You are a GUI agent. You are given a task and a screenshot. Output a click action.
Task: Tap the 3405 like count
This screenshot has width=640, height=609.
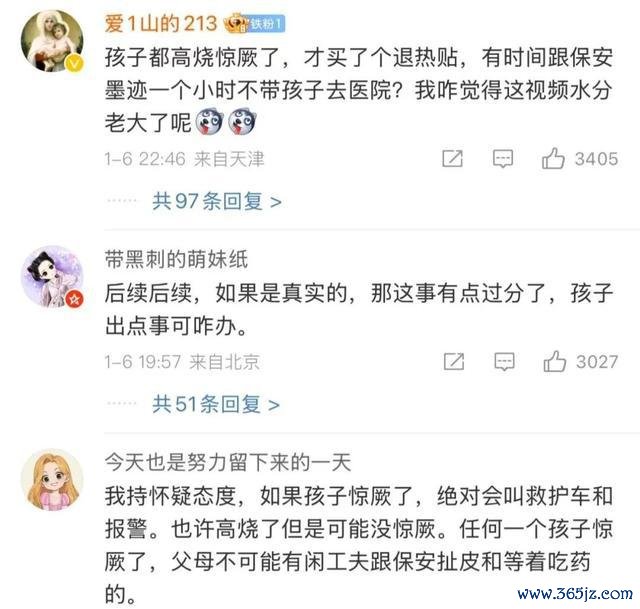pos(596,159)
